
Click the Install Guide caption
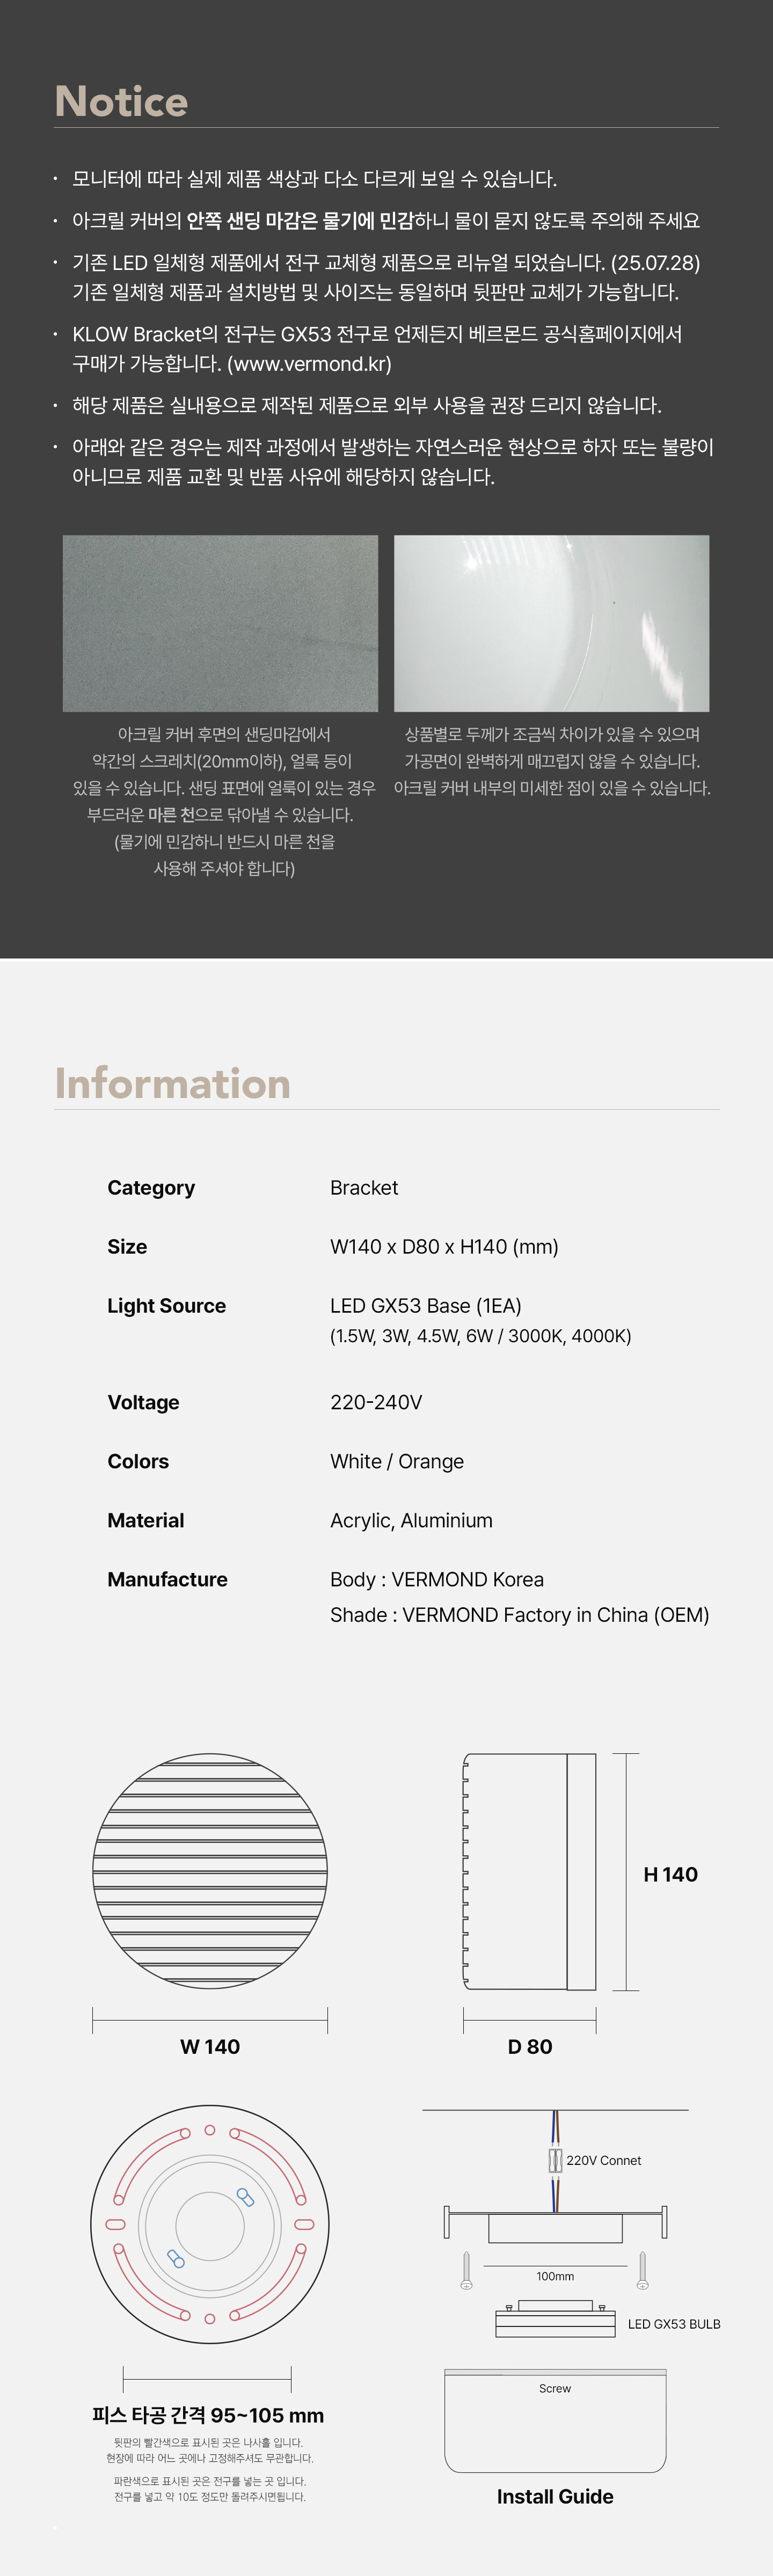[555, 2496]
